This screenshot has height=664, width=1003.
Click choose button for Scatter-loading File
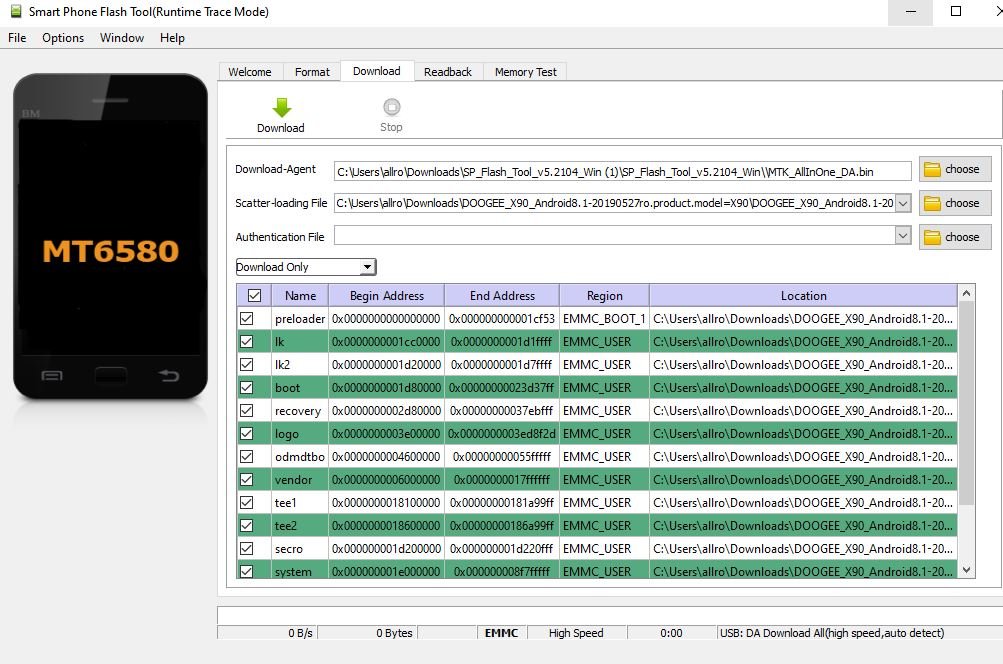coord(955,203)
